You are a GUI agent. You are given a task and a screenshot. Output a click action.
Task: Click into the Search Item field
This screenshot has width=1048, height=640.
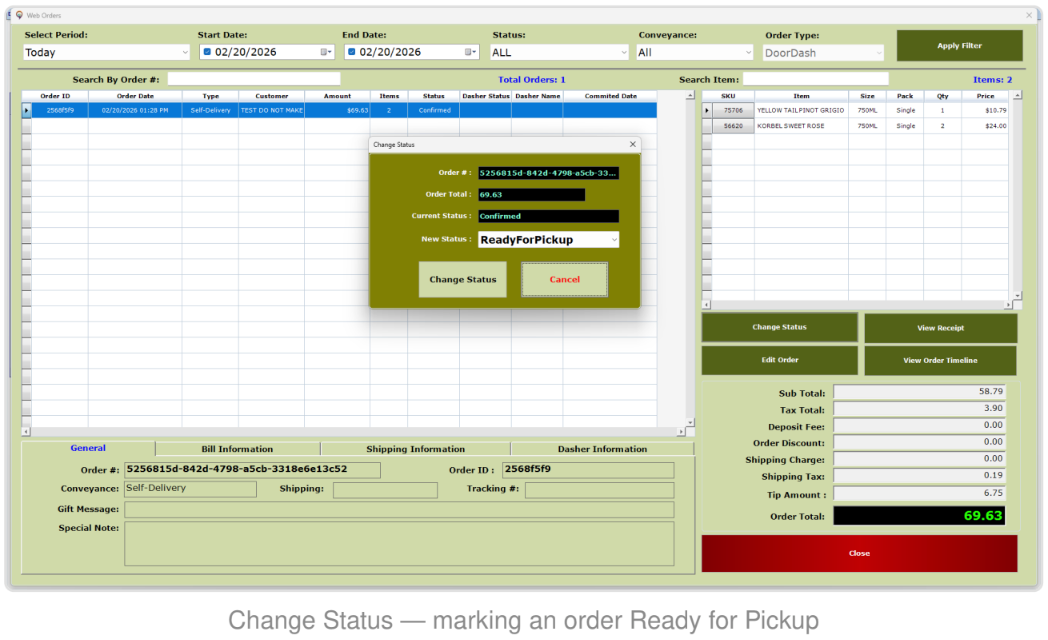tap(815, 79)
